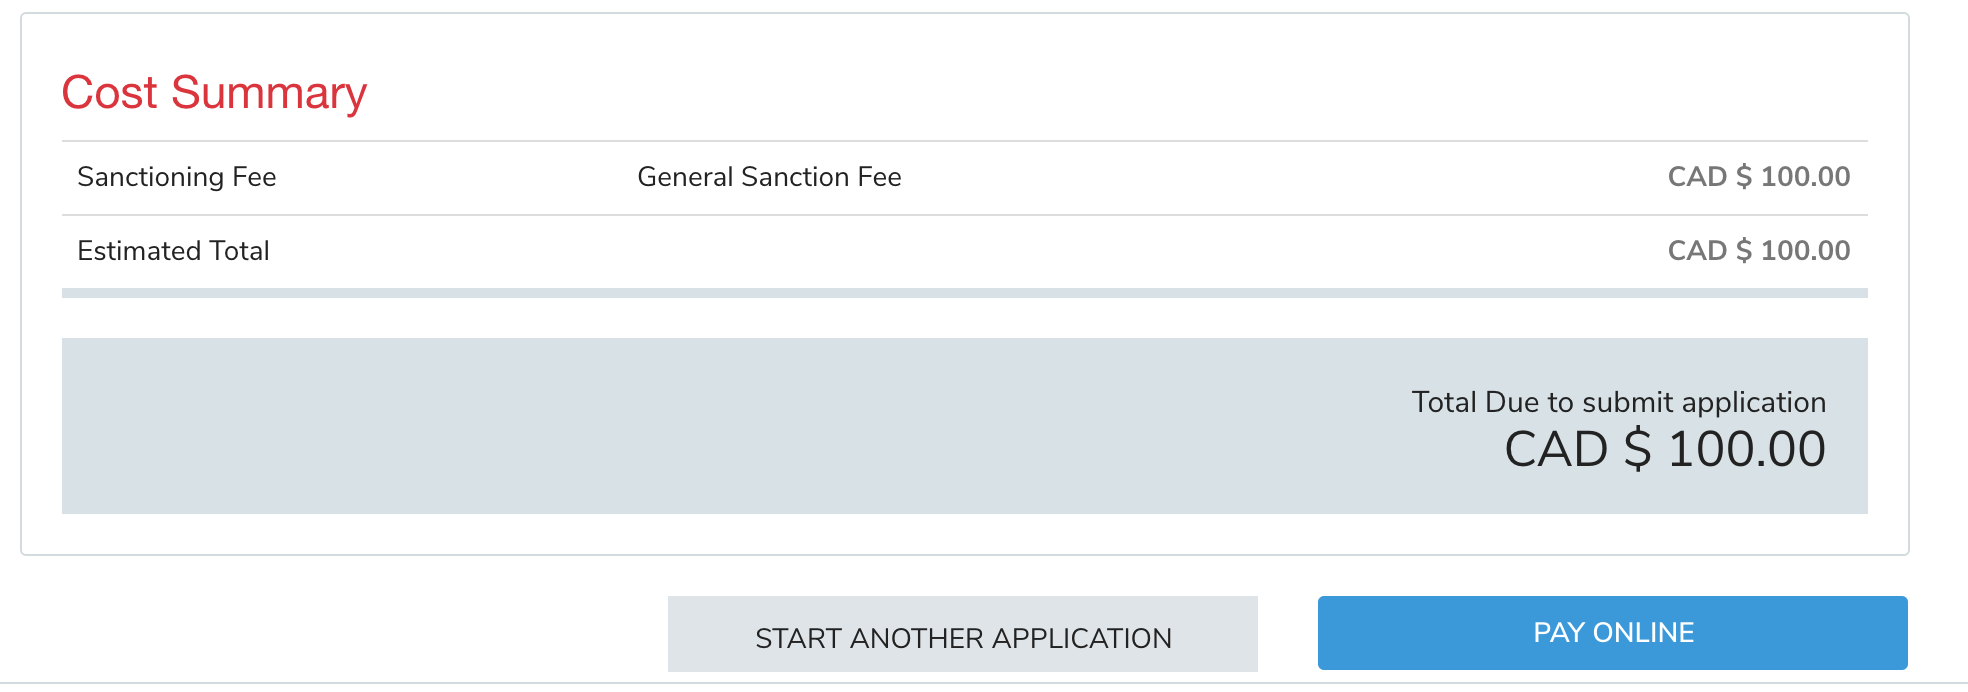Click the word ONLINE on the blue button
Image resolution: width=1968 pixels, height=692 pixels.
pyautogui.click(x=1643, y=633)
